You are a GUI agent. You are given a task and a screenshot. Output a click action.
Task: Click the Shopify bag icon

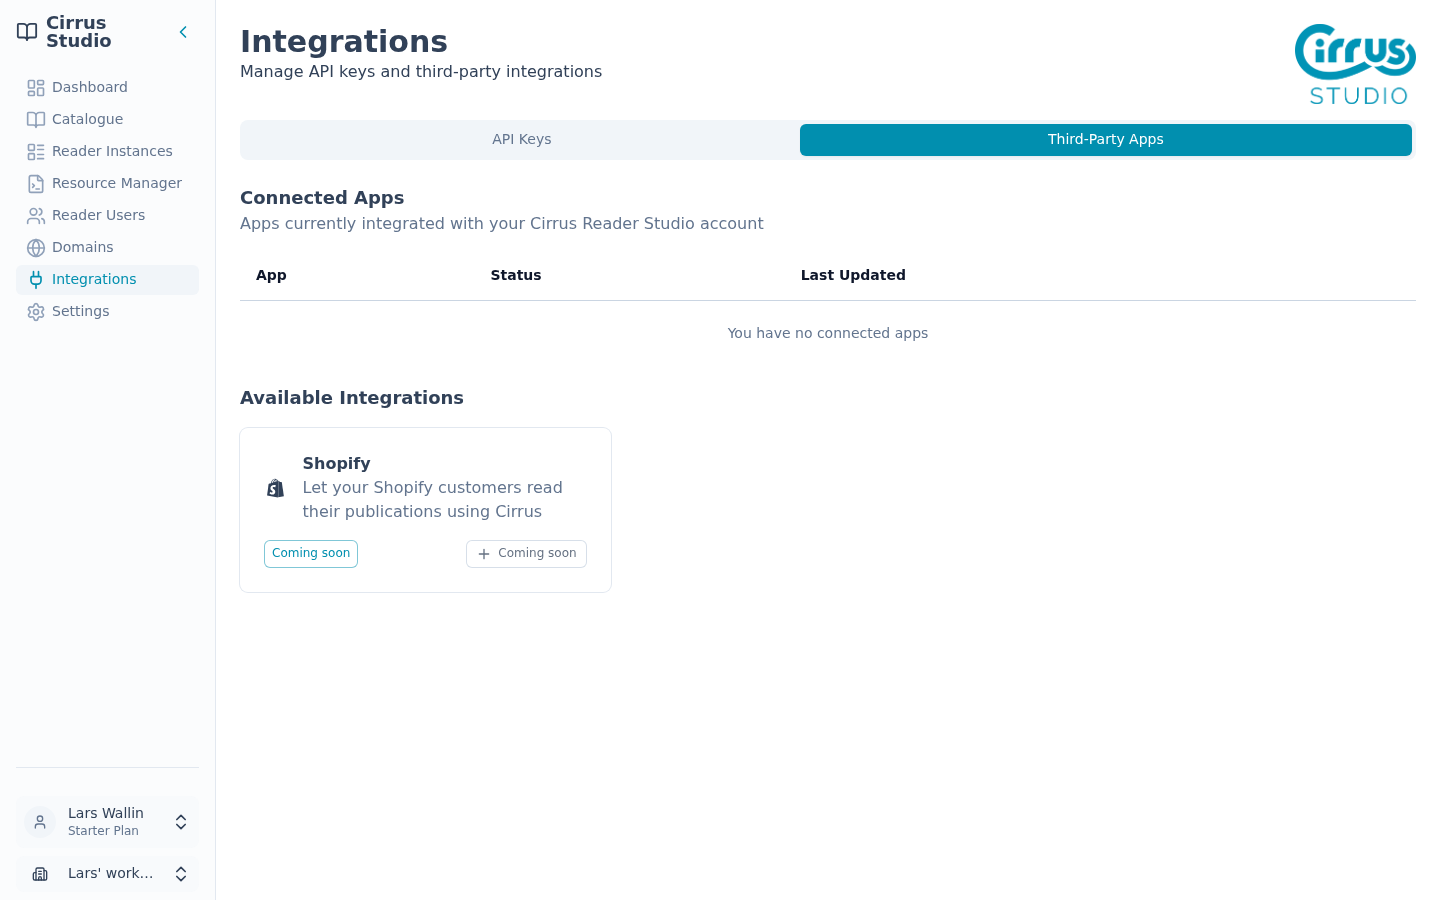276,488
